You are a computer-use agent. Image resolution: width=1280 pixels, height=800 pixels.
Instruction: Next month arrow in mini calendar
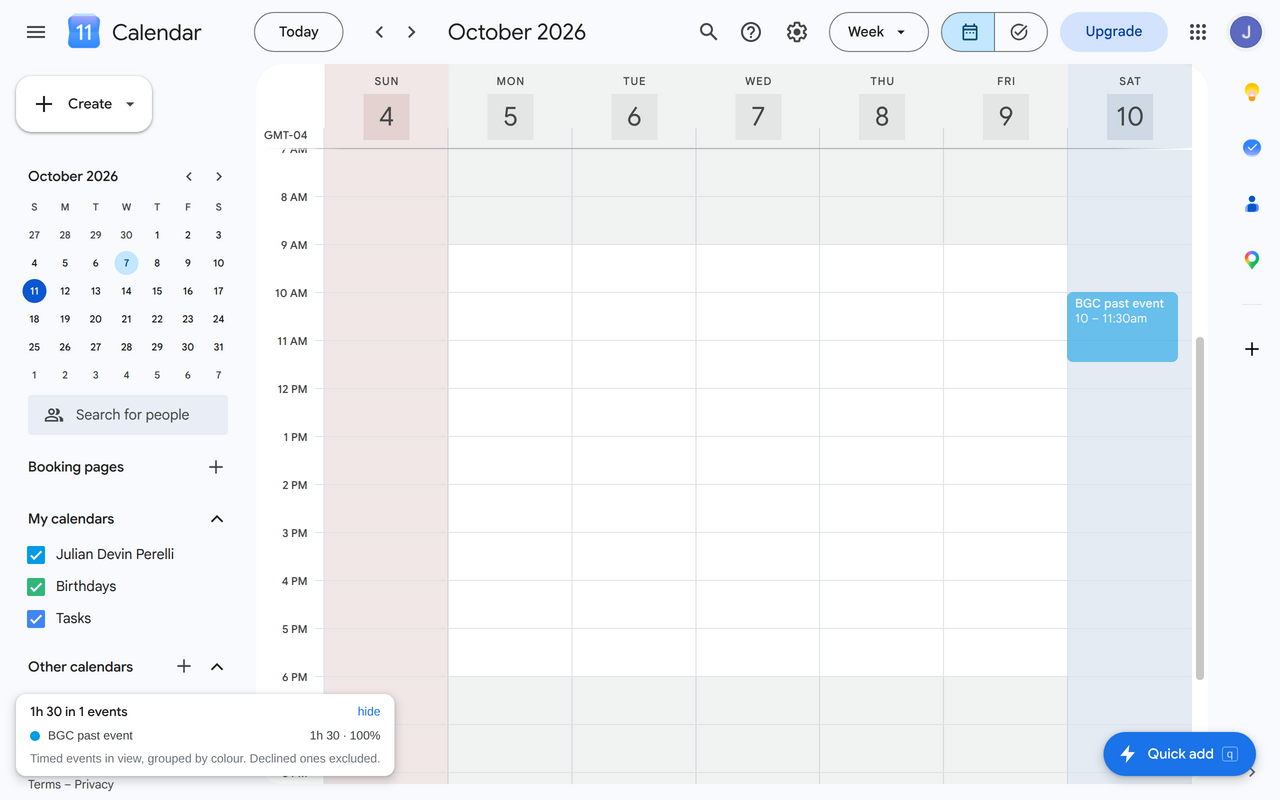pyautogui.click(x=219, y=176)
